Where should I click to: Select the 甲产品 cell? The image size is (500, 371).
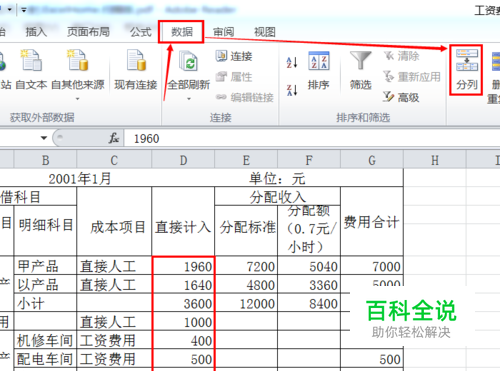(x=45, y=266)
